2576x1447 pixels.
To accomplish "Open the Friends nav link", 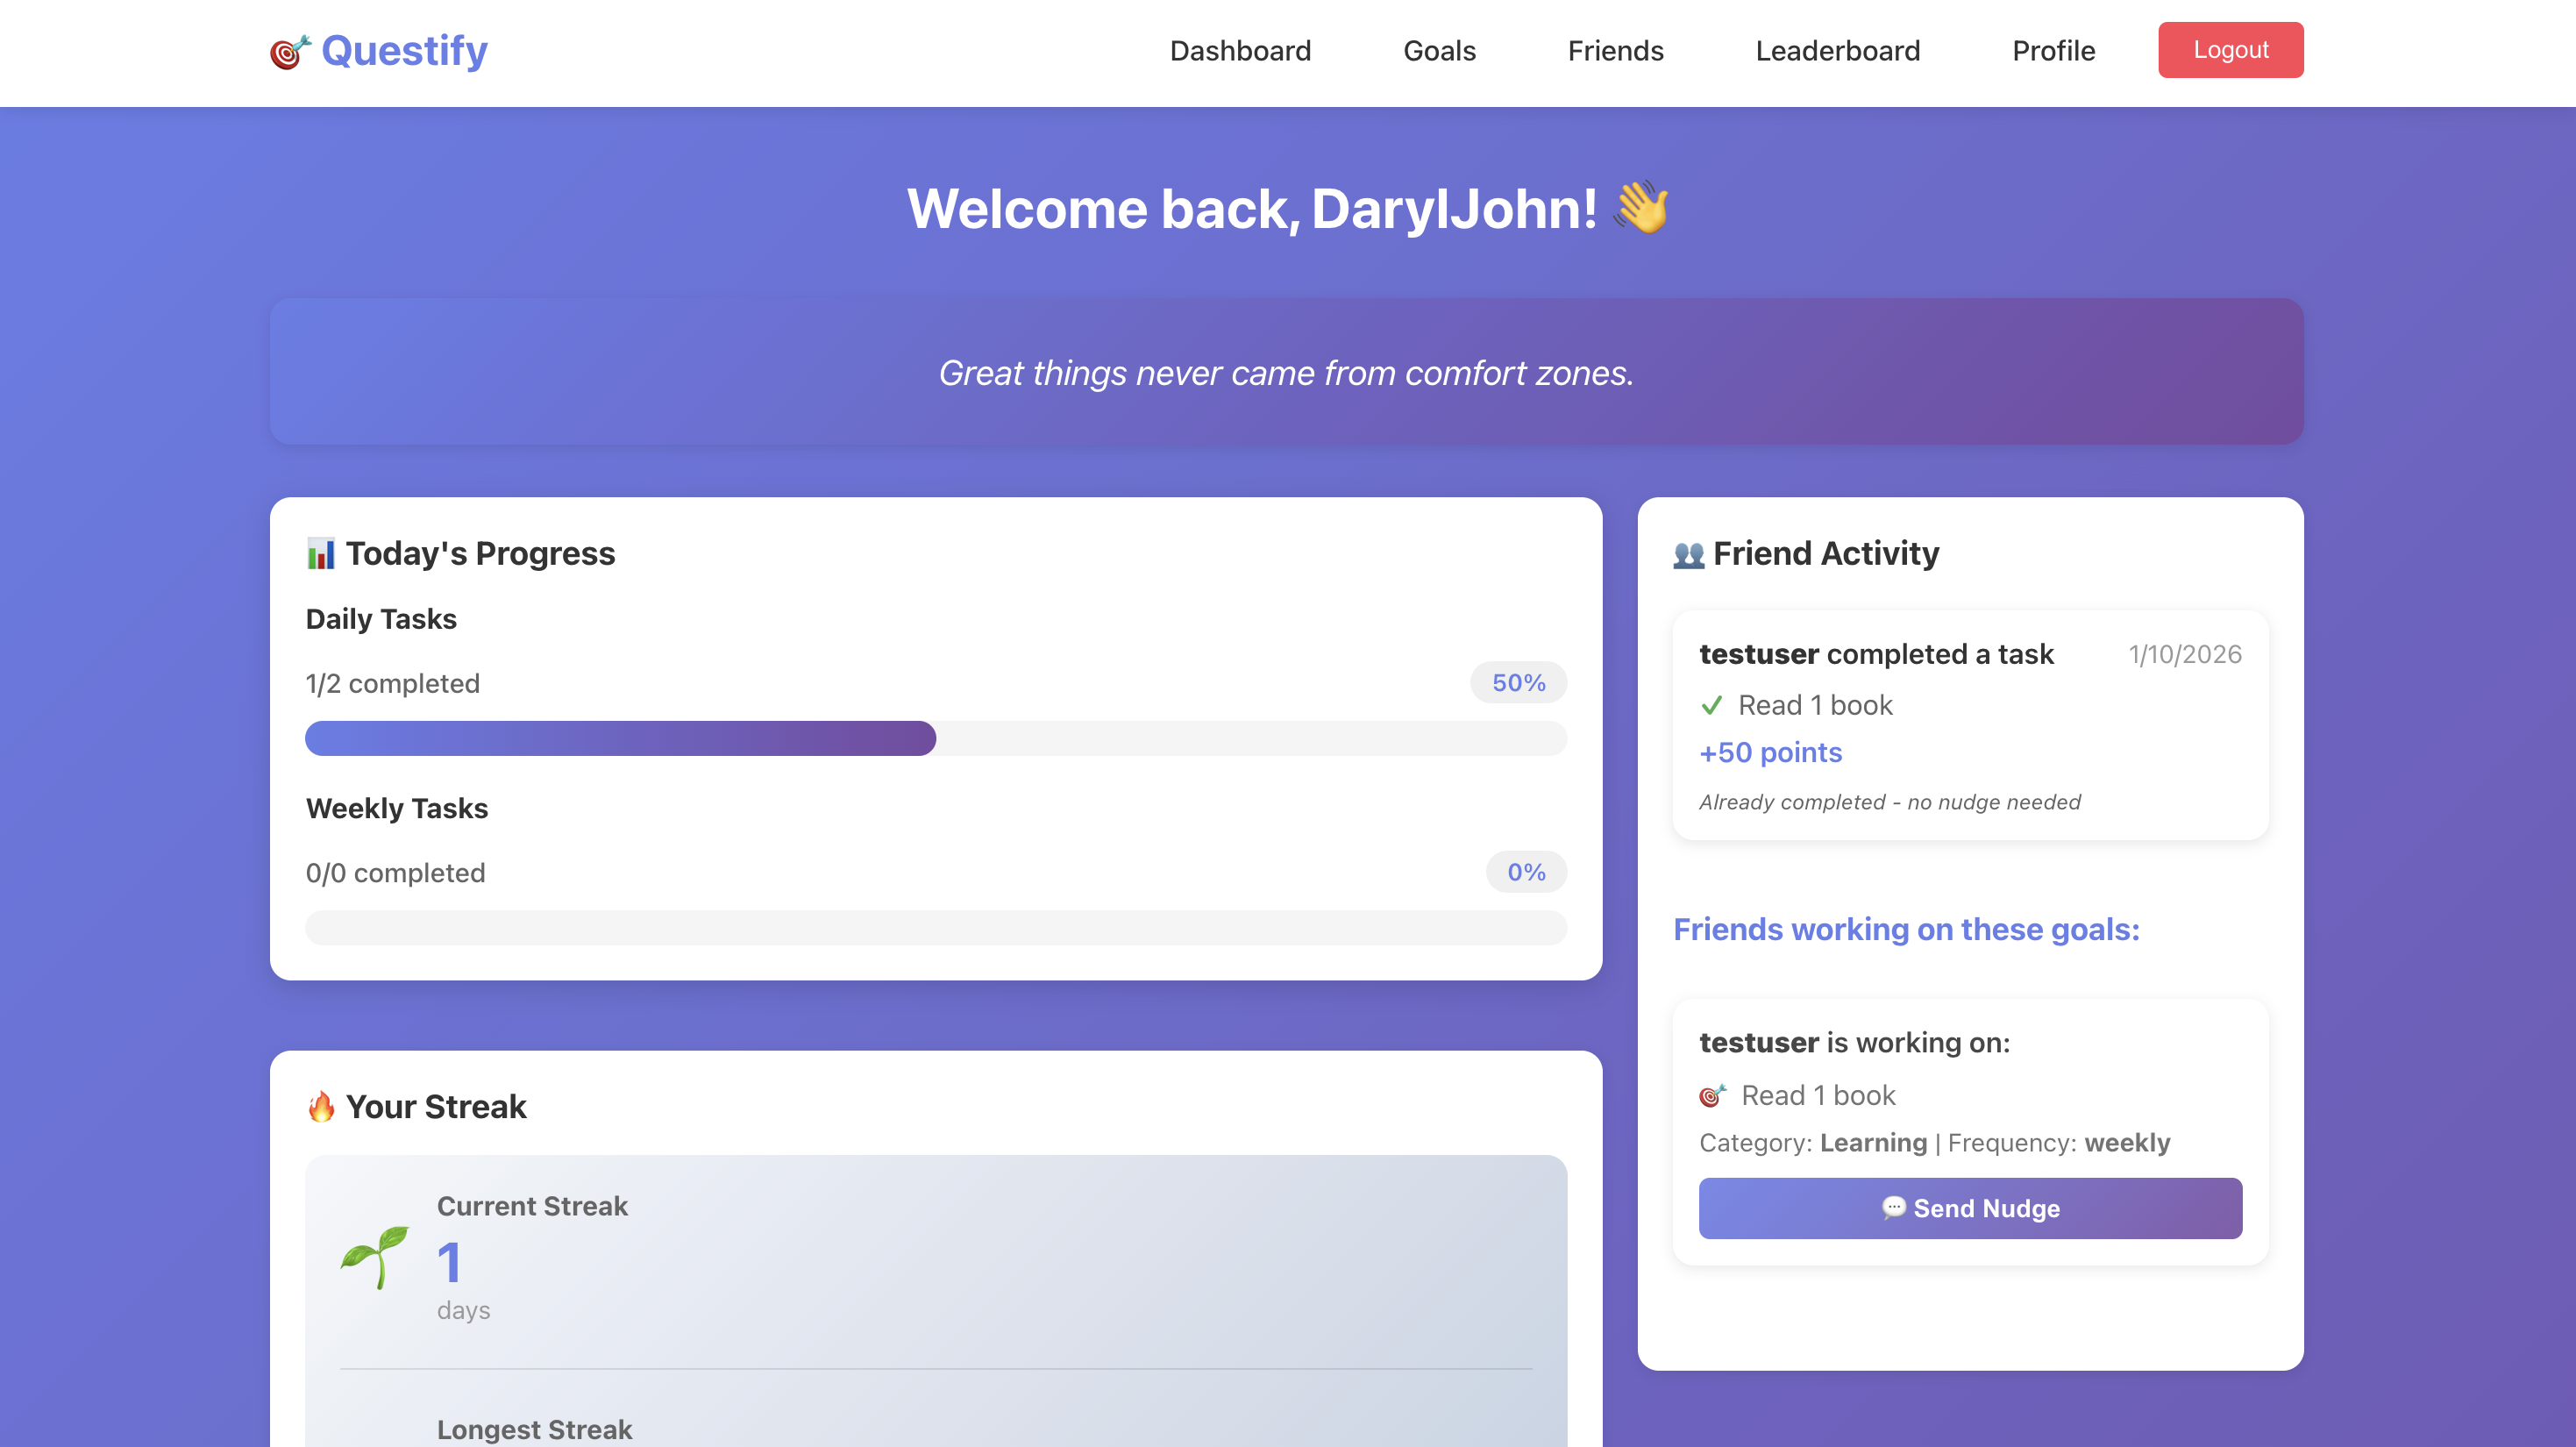I will click(x=1615, y=51).
